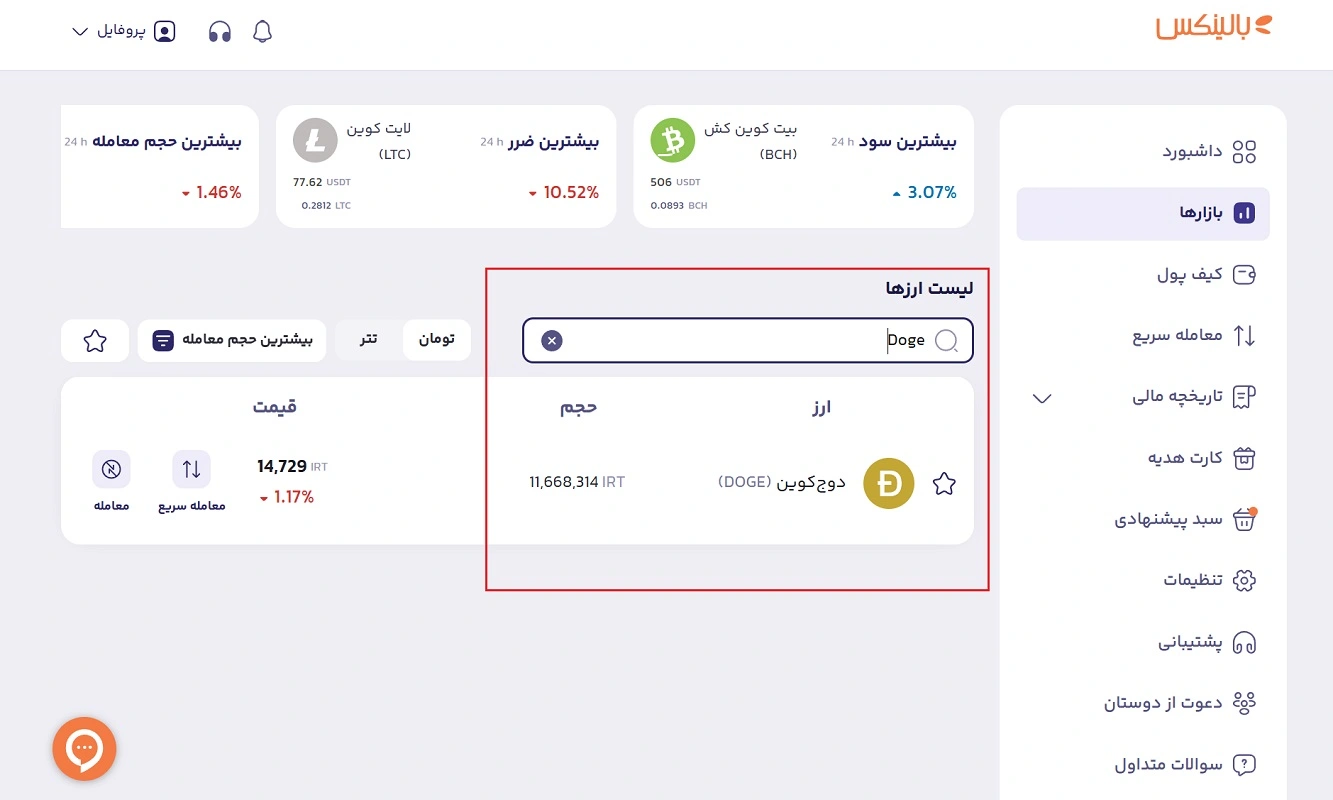The height and width of the screenshot is (800, 1333).
Task: Click the Bitcoin Cash green logo
Action: tap(673, 141)
